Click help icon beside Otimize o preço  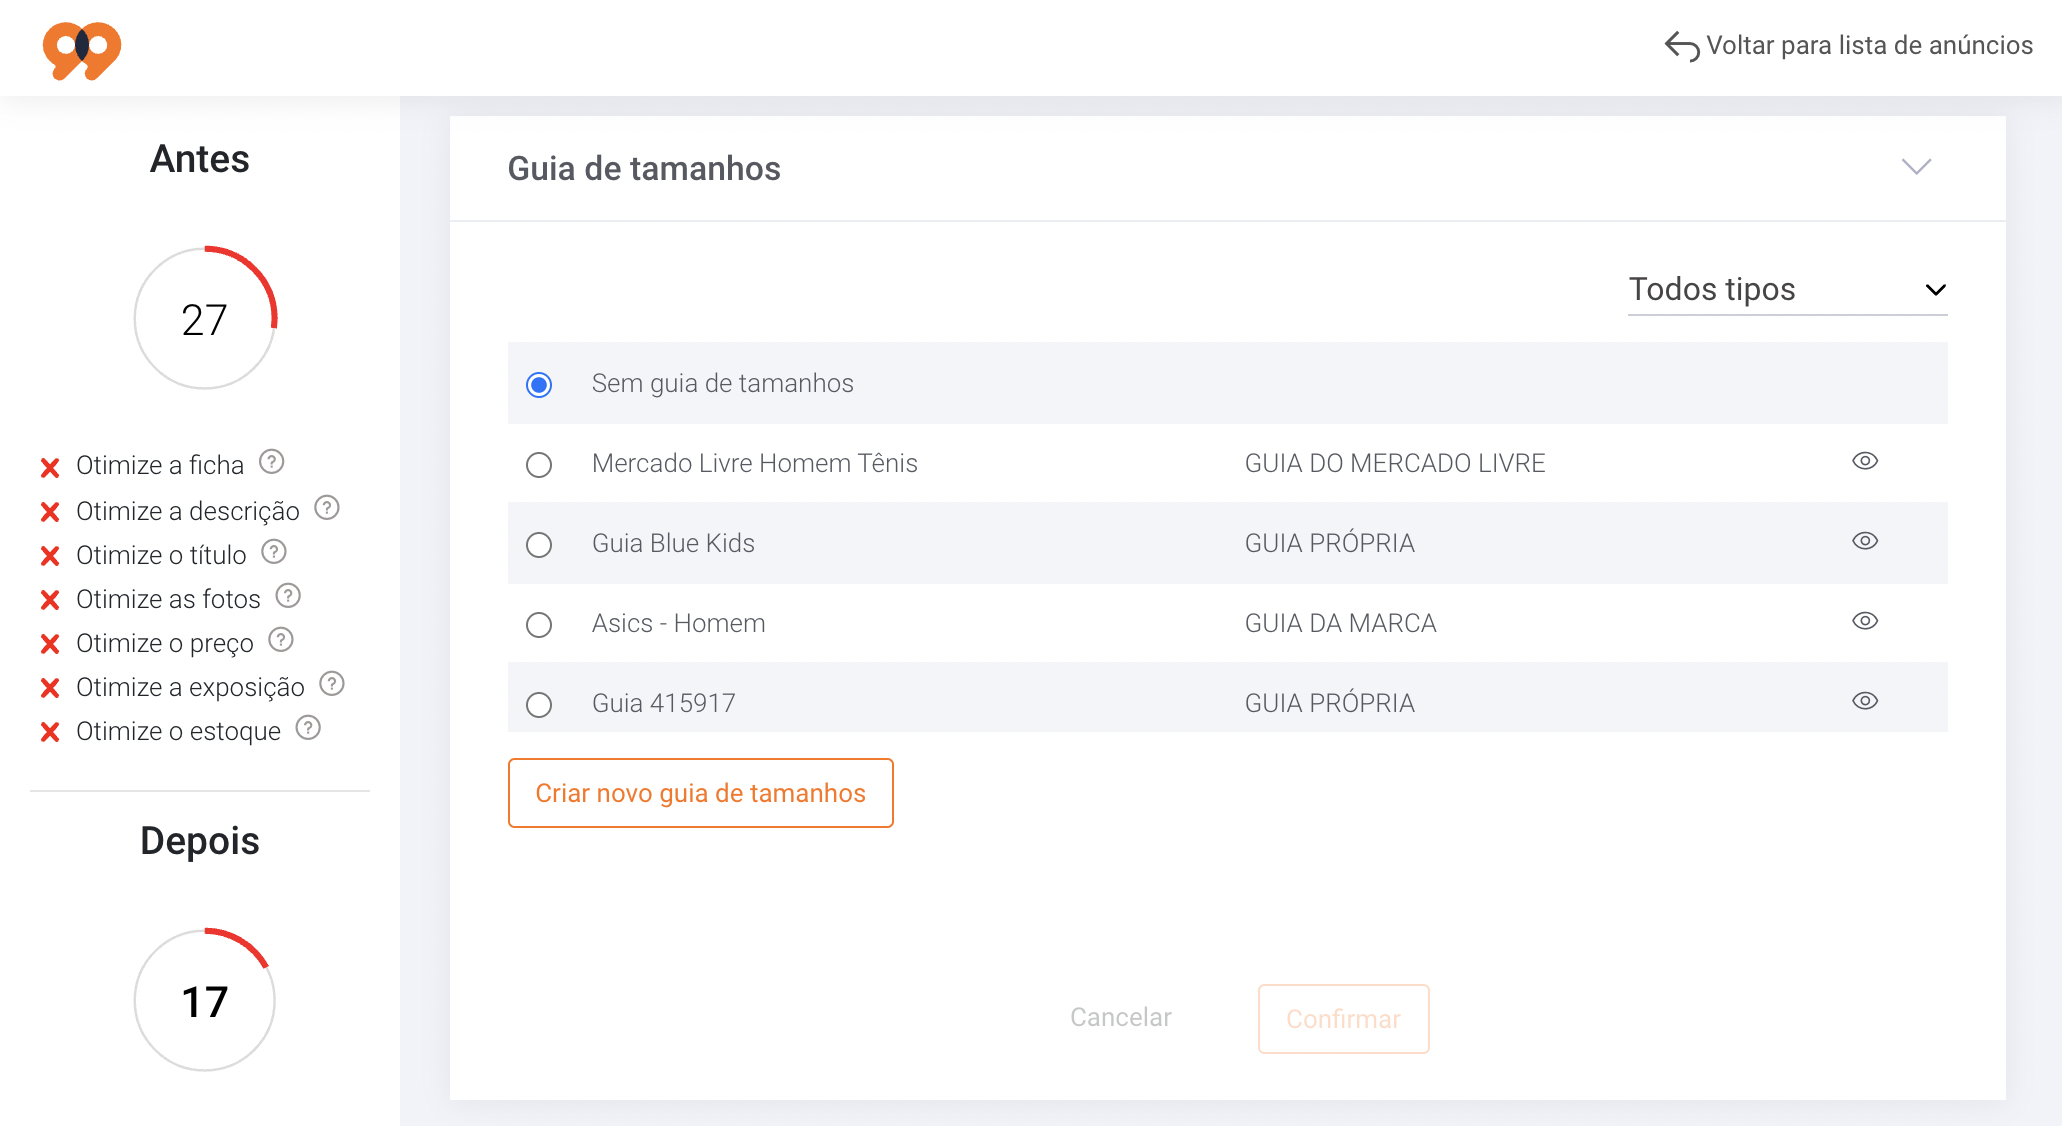click(281, 640)
